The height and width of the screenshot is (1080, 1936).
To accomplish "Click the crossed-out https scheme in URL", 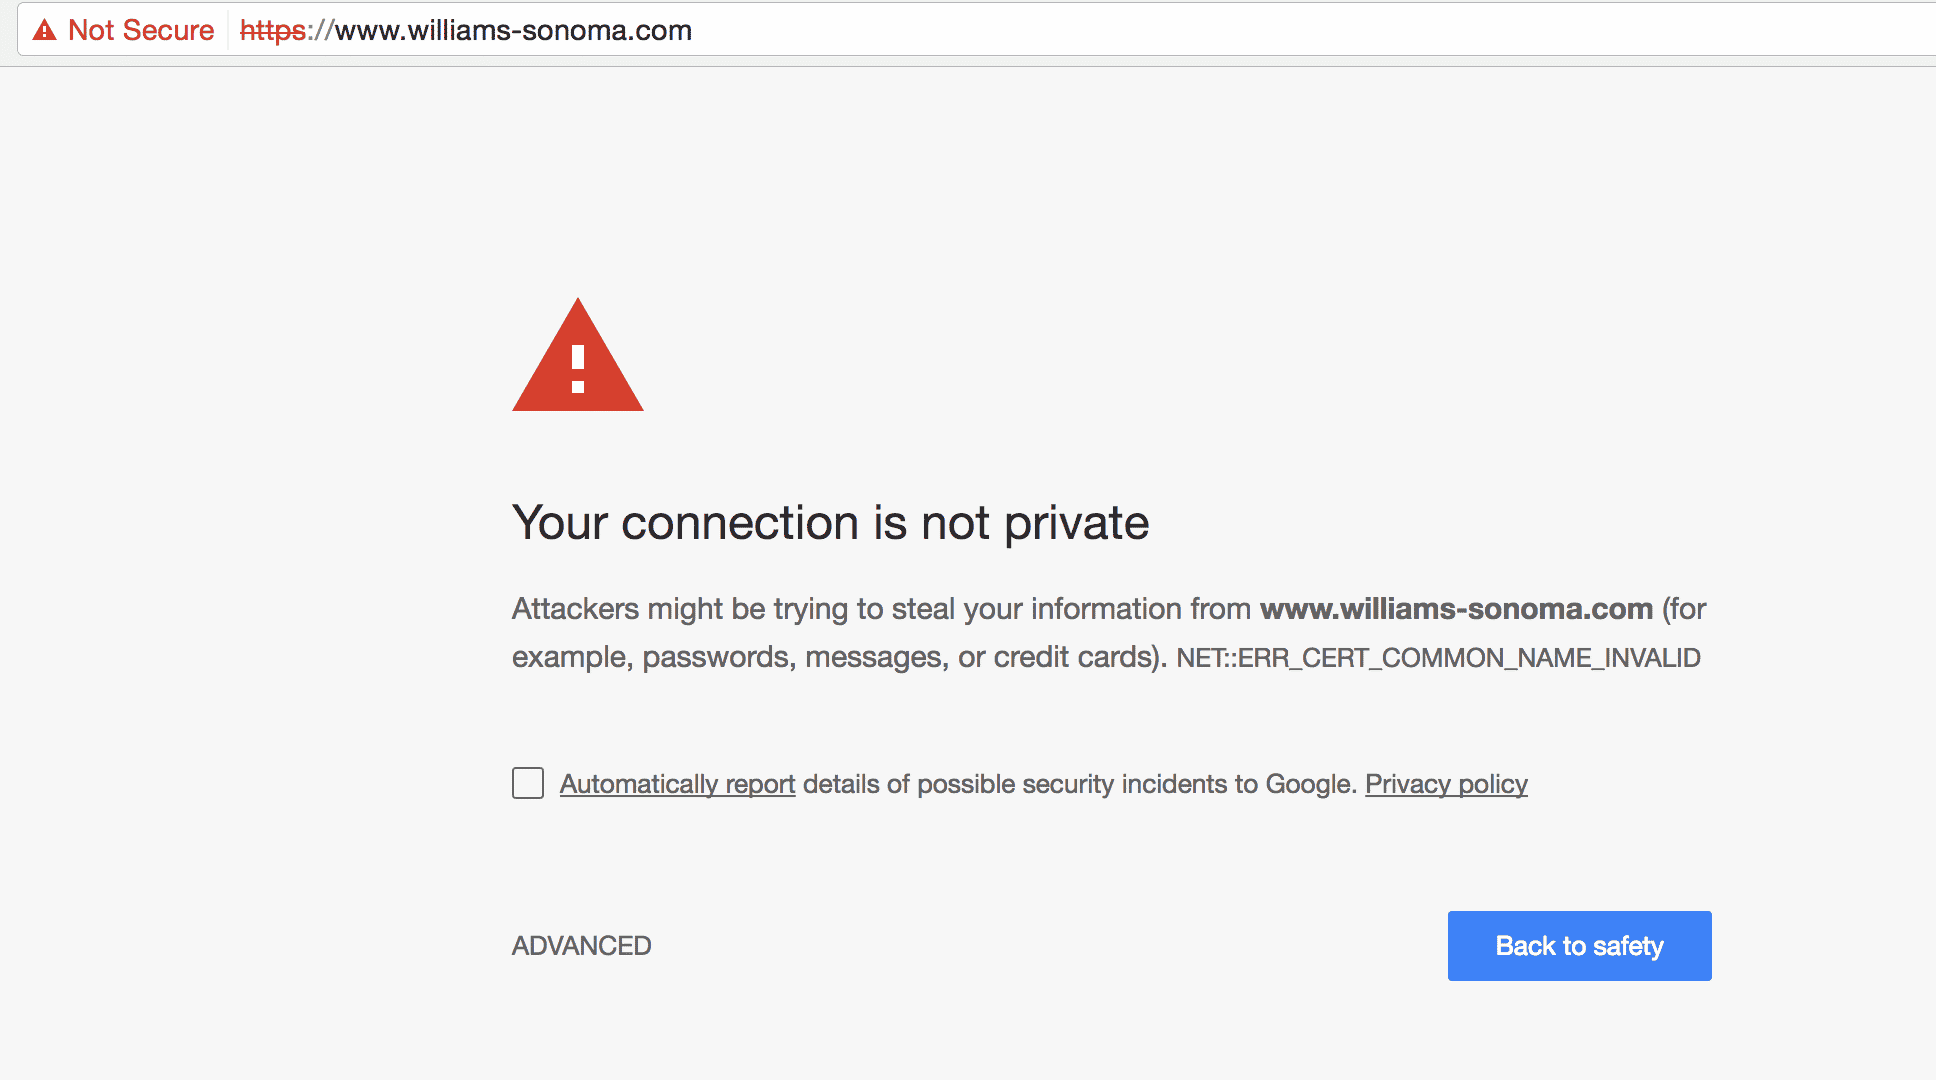I will tap(273, 30).
